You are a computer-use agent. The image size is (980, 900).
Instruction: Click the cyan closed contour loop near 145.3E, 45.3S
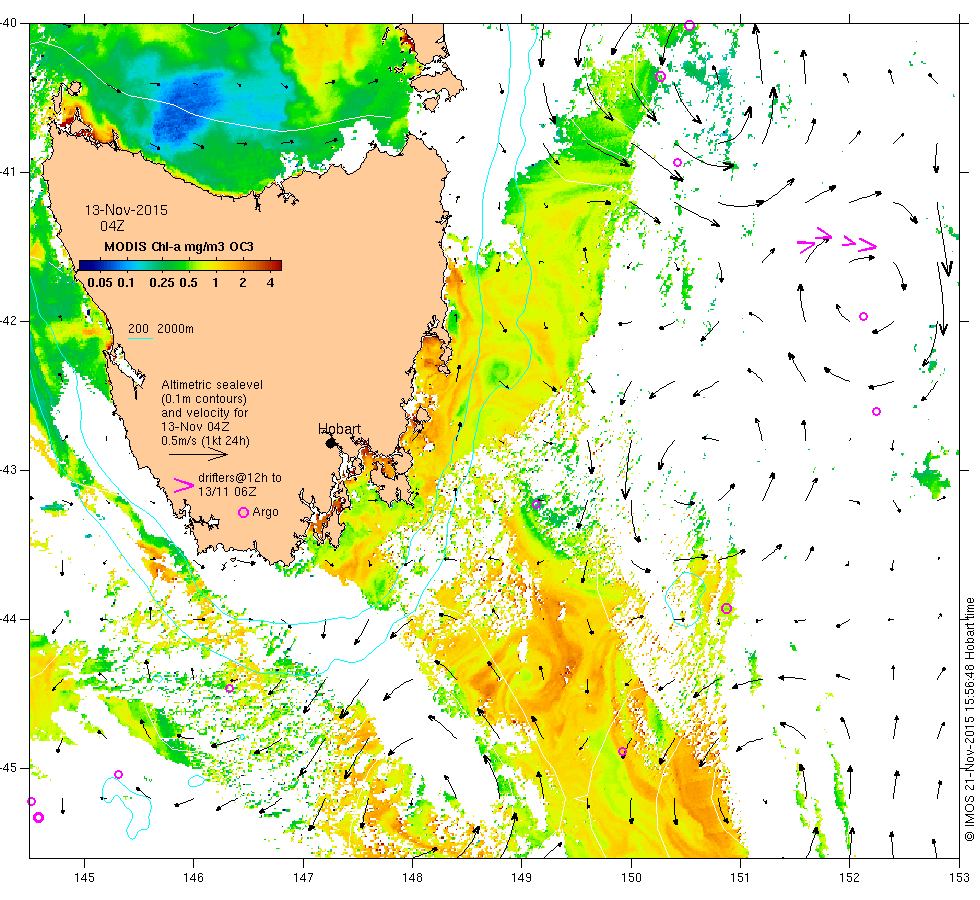[x=128, y=808]
